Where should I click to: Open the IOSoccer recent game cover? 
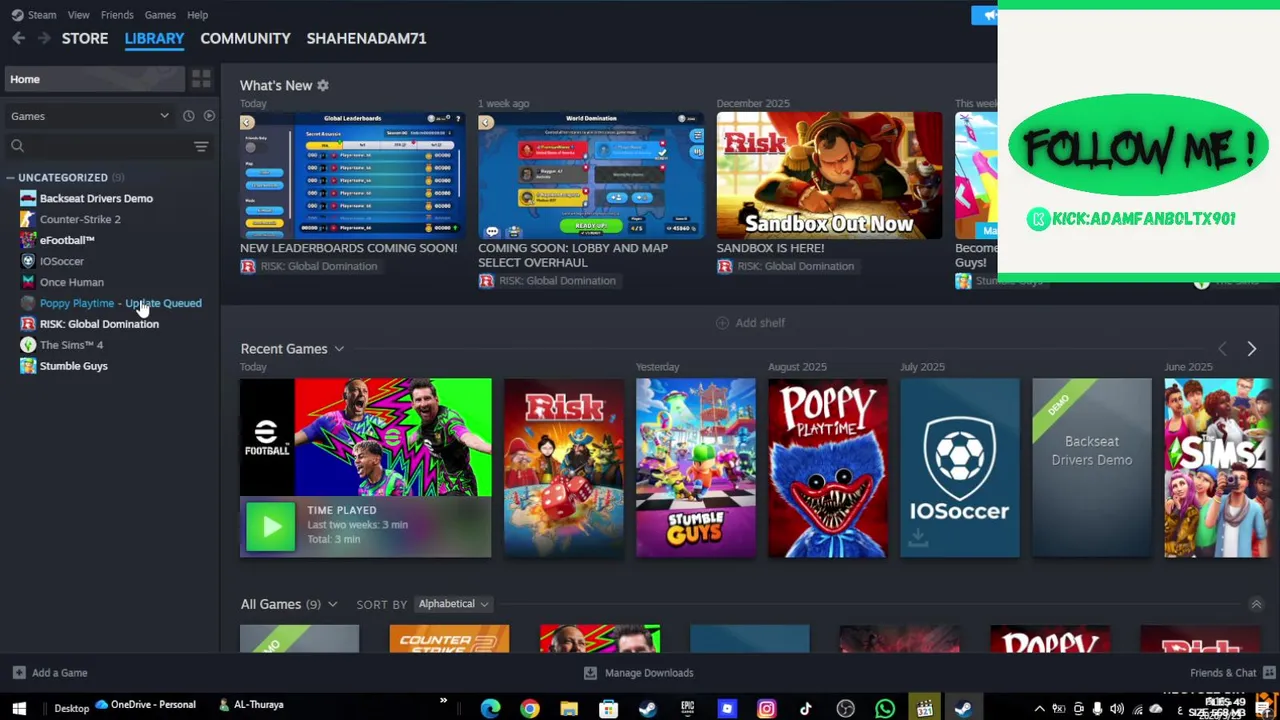click(x=960, y=467)
